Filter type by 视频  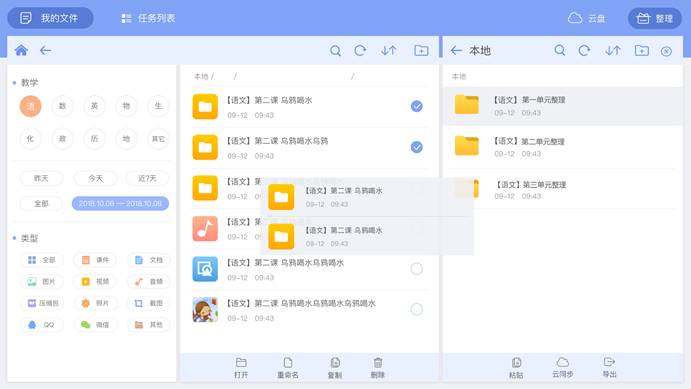[95, 282]
